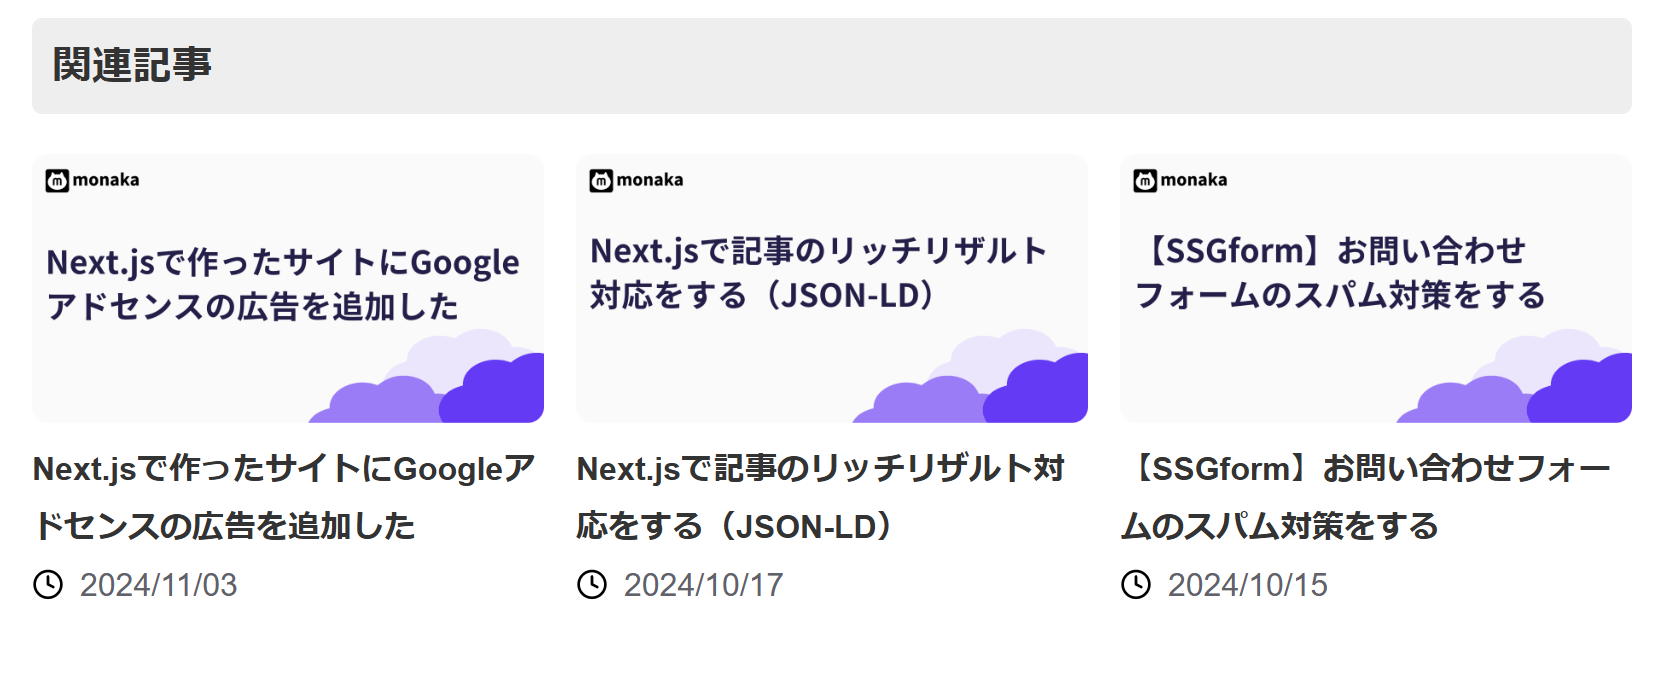The image size is (1662, 687).
Task: Click the clock icon beside 2024/10/15
Action: tap(1136, 585)
